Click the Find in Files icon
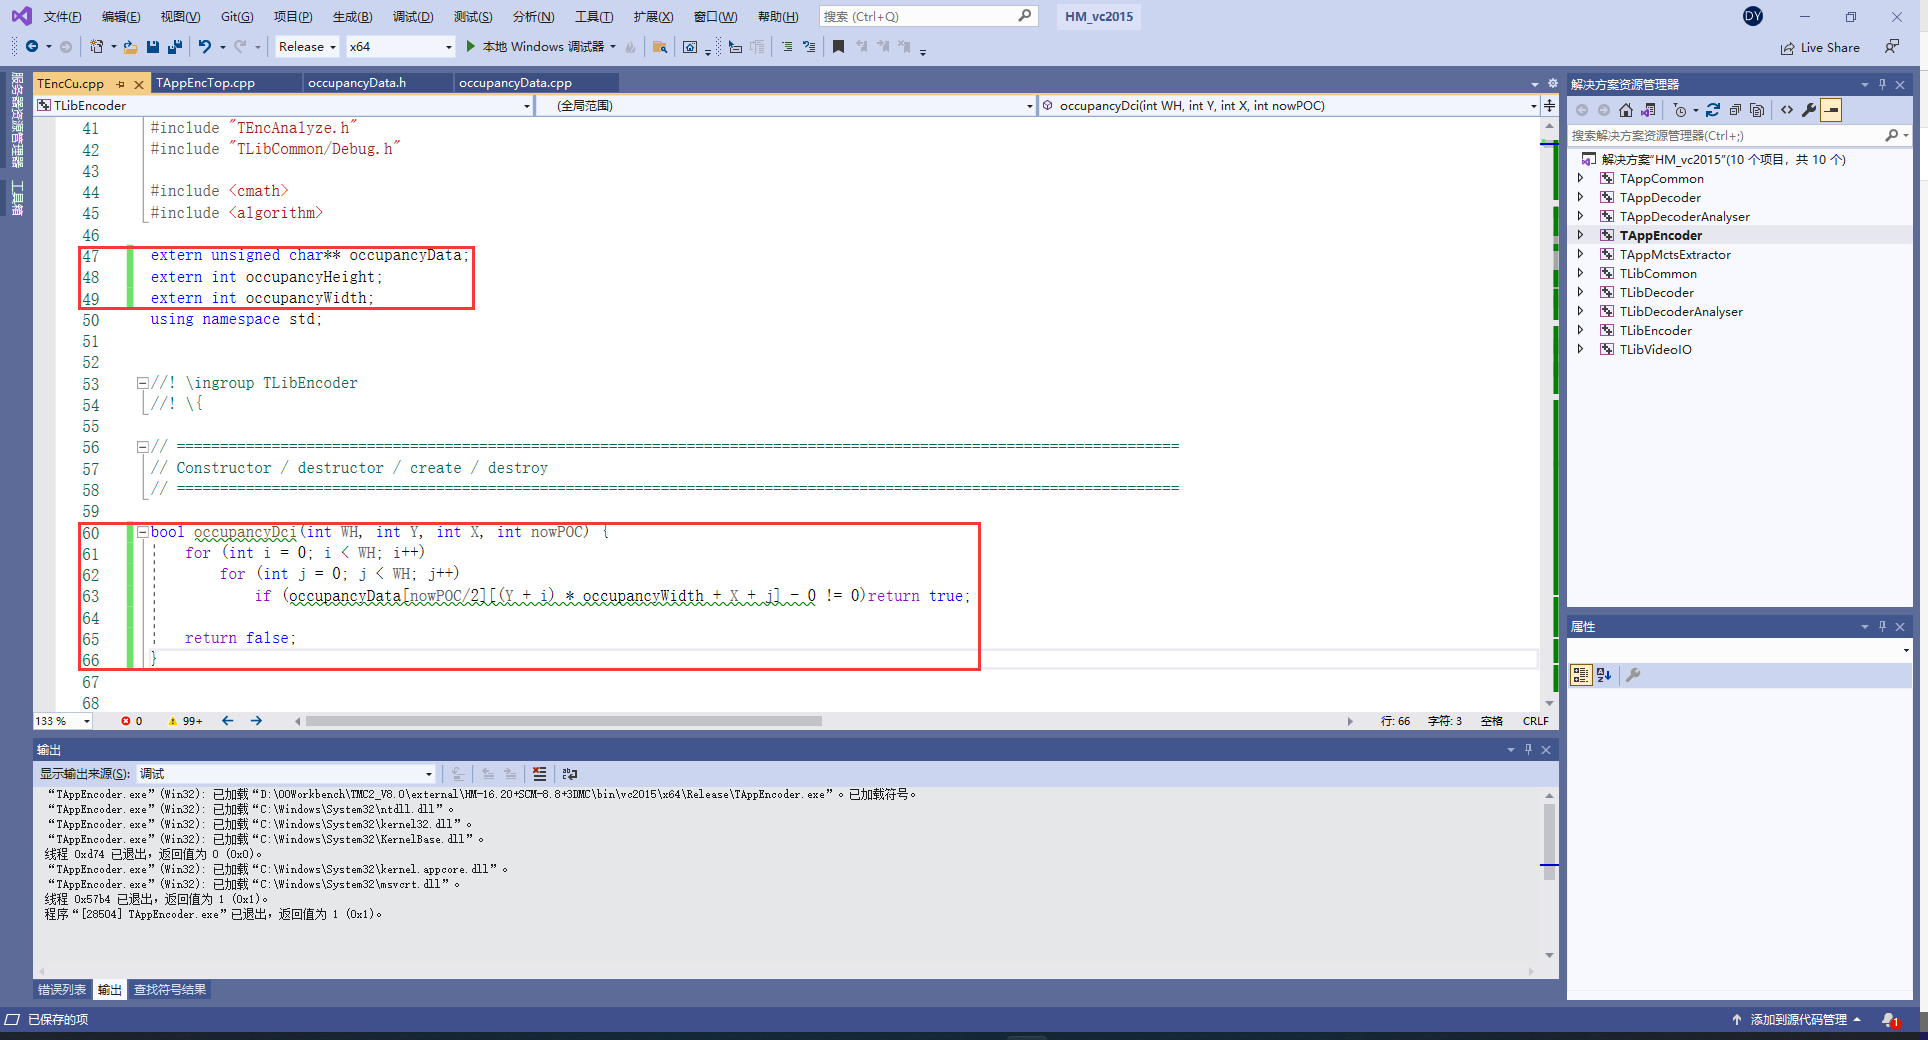This screenshot has height=1040, width=1928. [x=659, y=46]
